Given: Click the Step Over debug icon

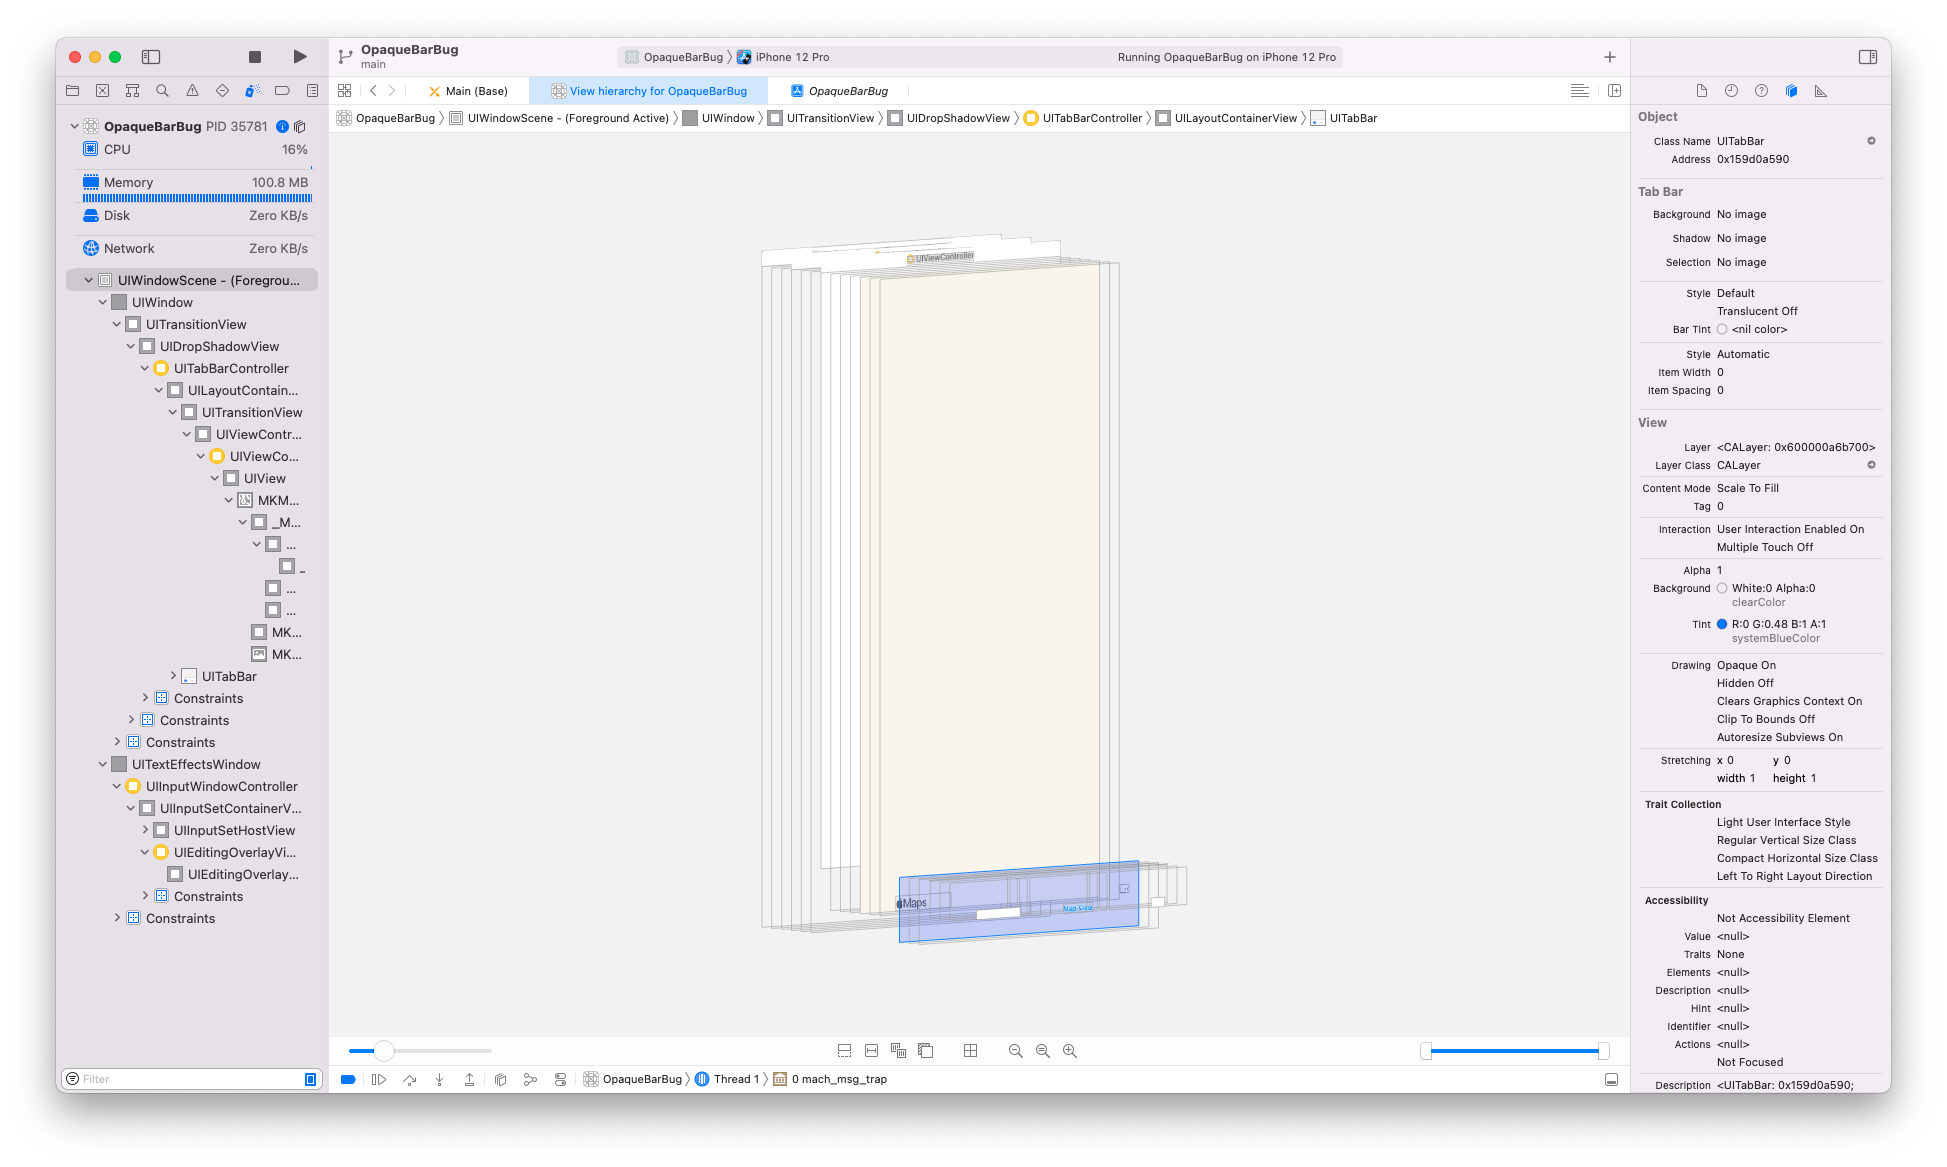Looking at the screenshot, I should (409, 1079).
